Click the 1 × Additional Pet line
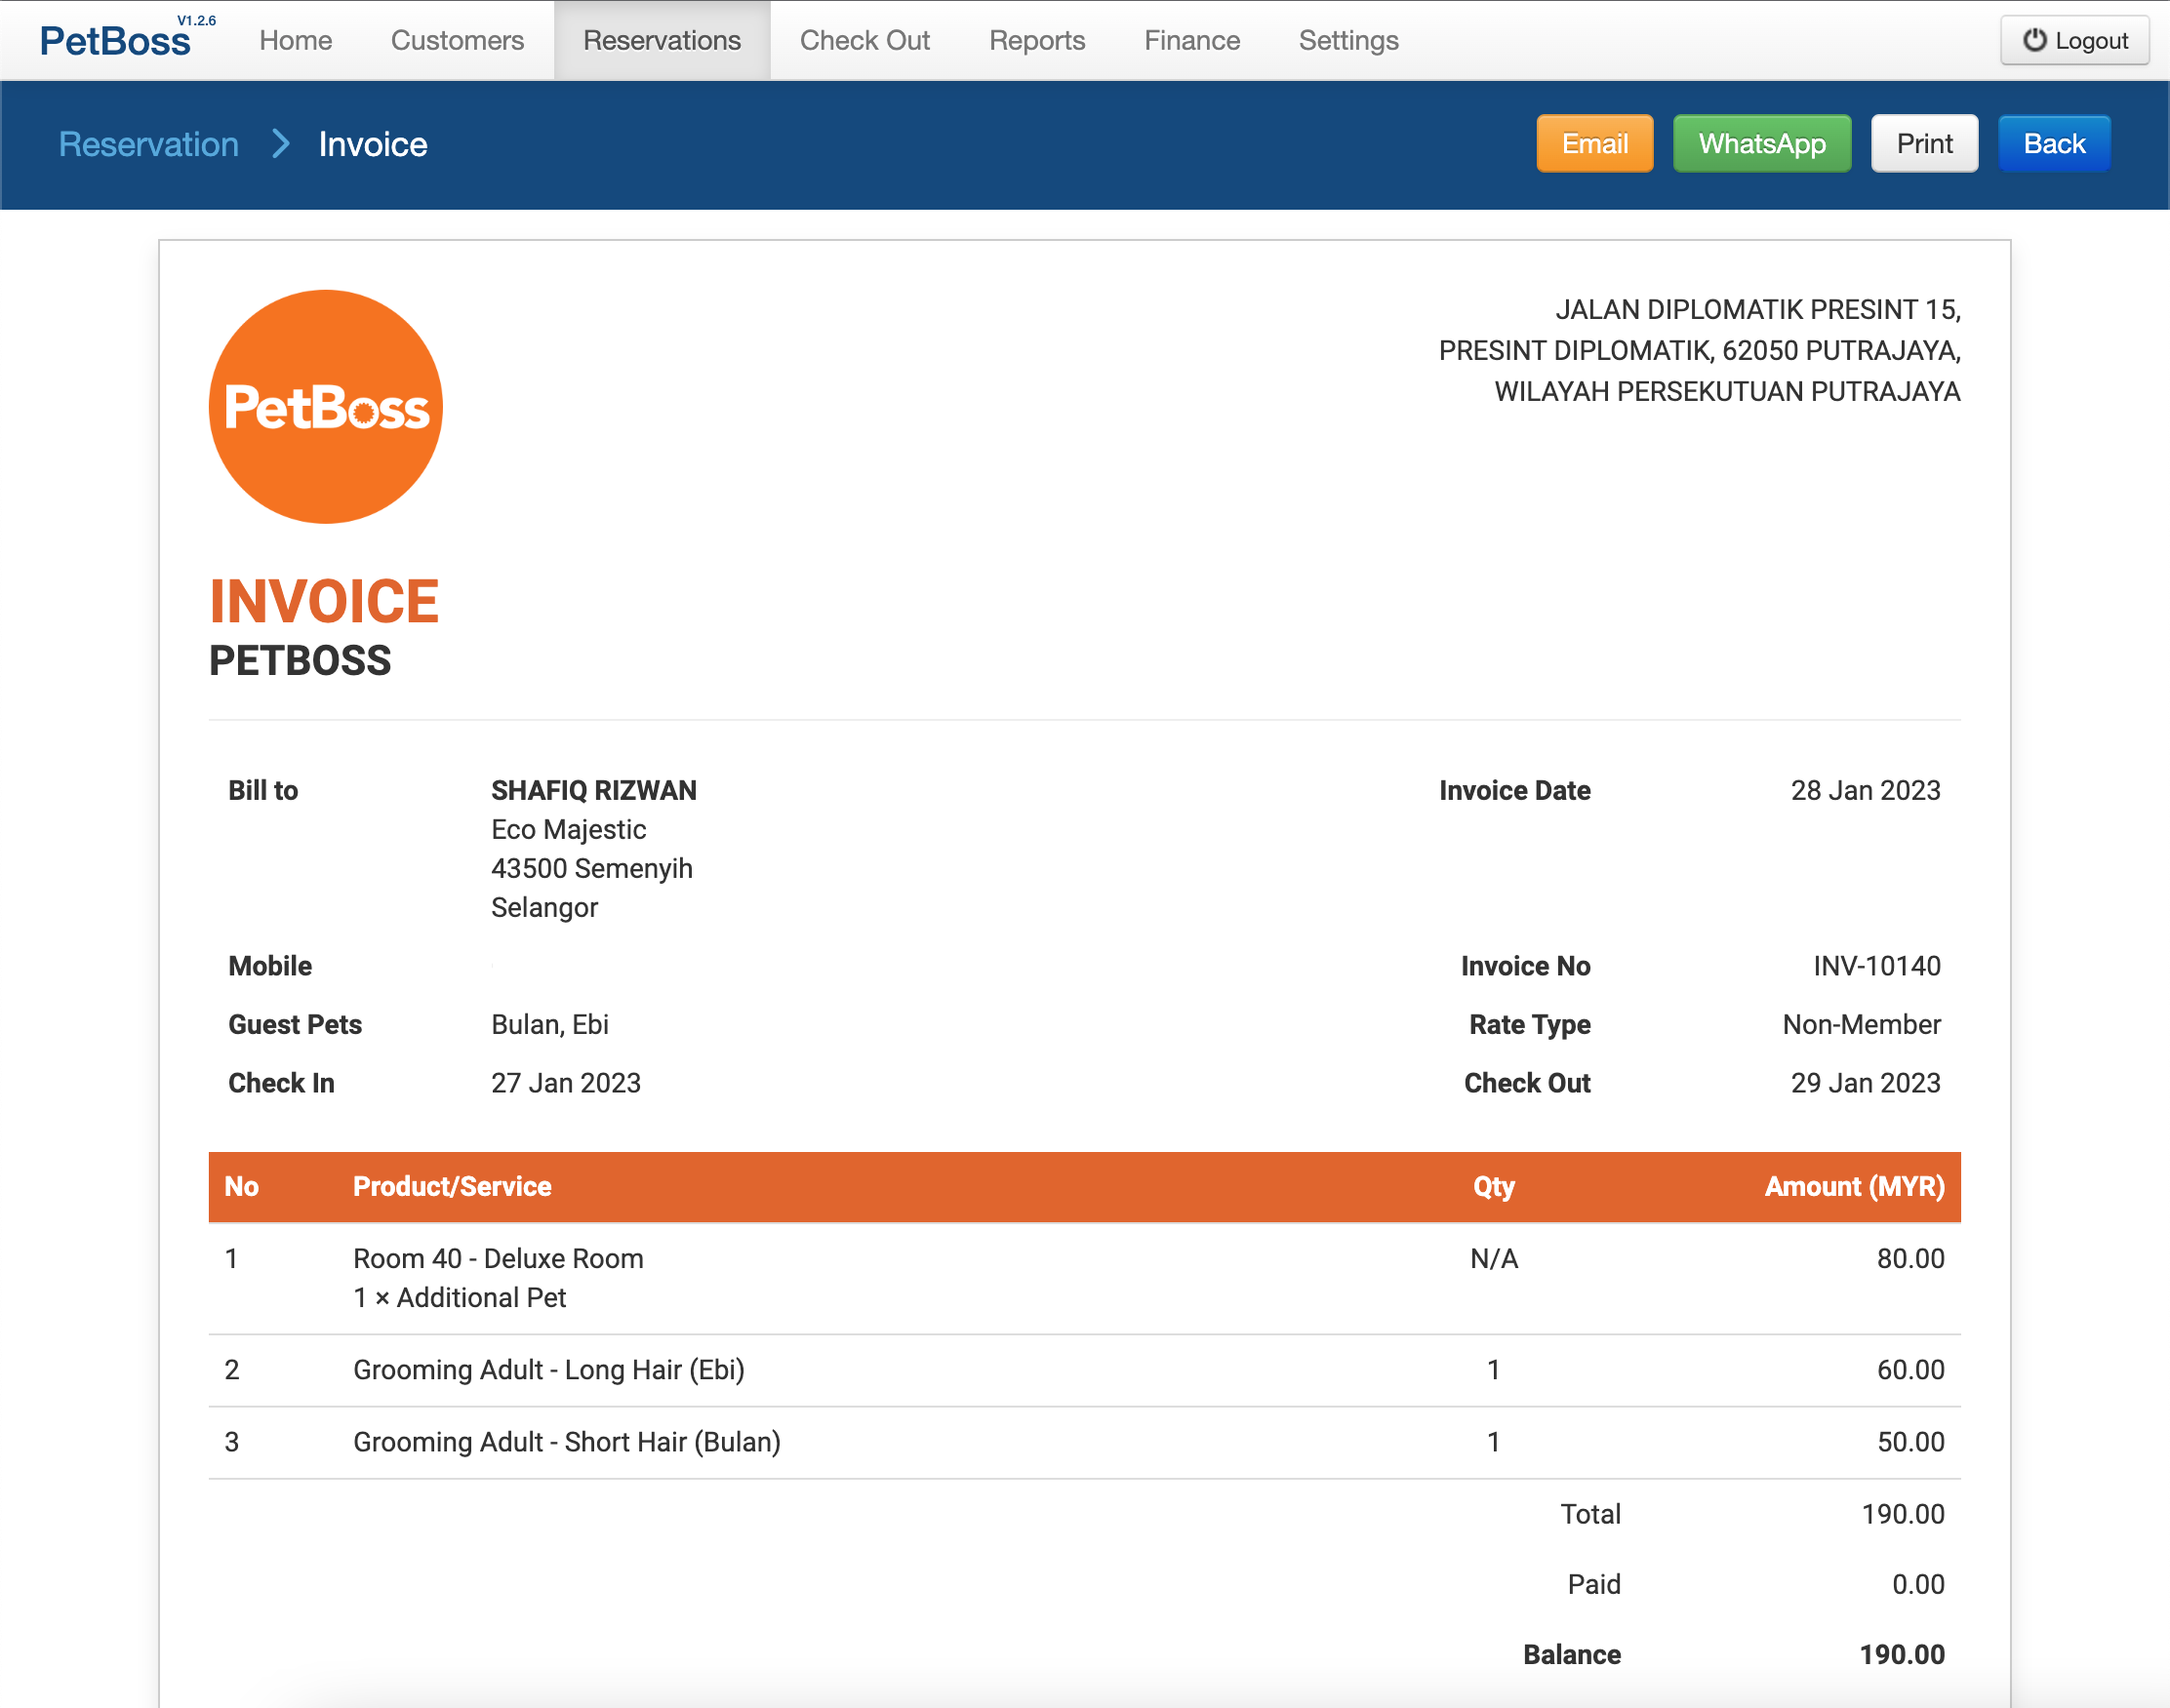Image resolution: width=2170 pixels, height=1708 pixels. tap(460, 1297)
